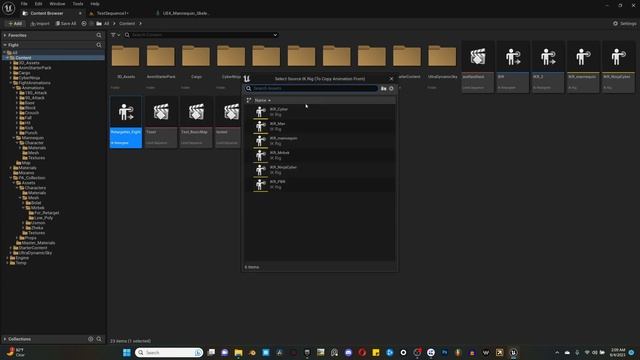Image resolution: width=640 pixels, height=360 pixels.
Task: Click the Unreal Editor taskbar icon
Action: point(513,352)
